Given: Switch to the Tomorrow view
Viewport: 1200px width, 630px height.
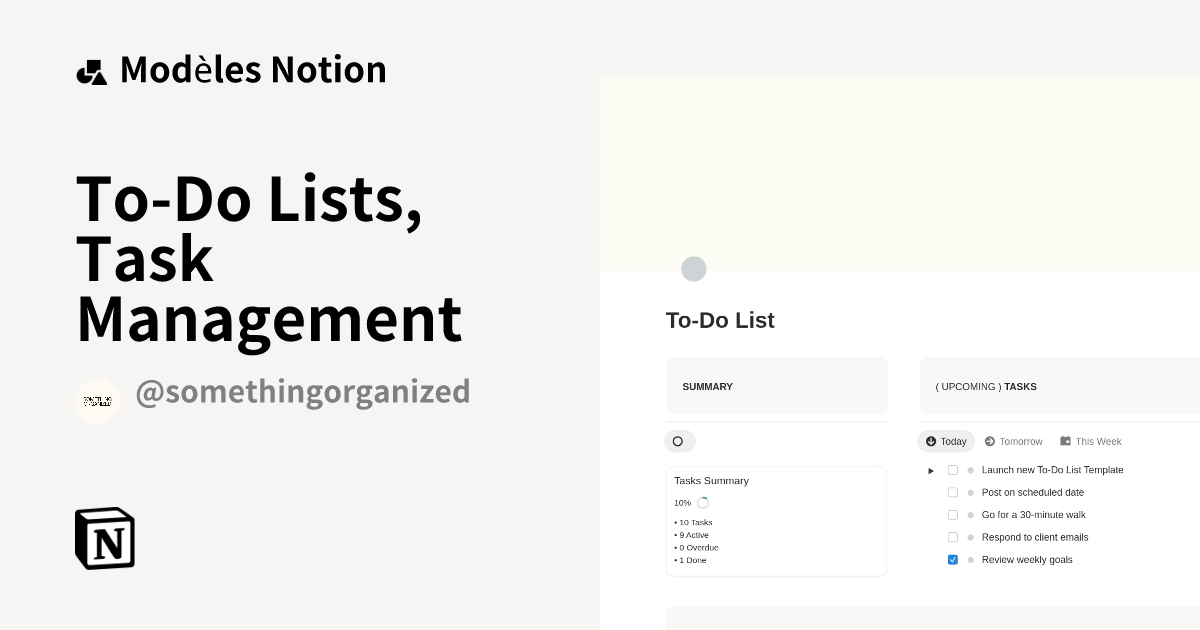Looking at the screenshot, I should [x=1013, y=441].
